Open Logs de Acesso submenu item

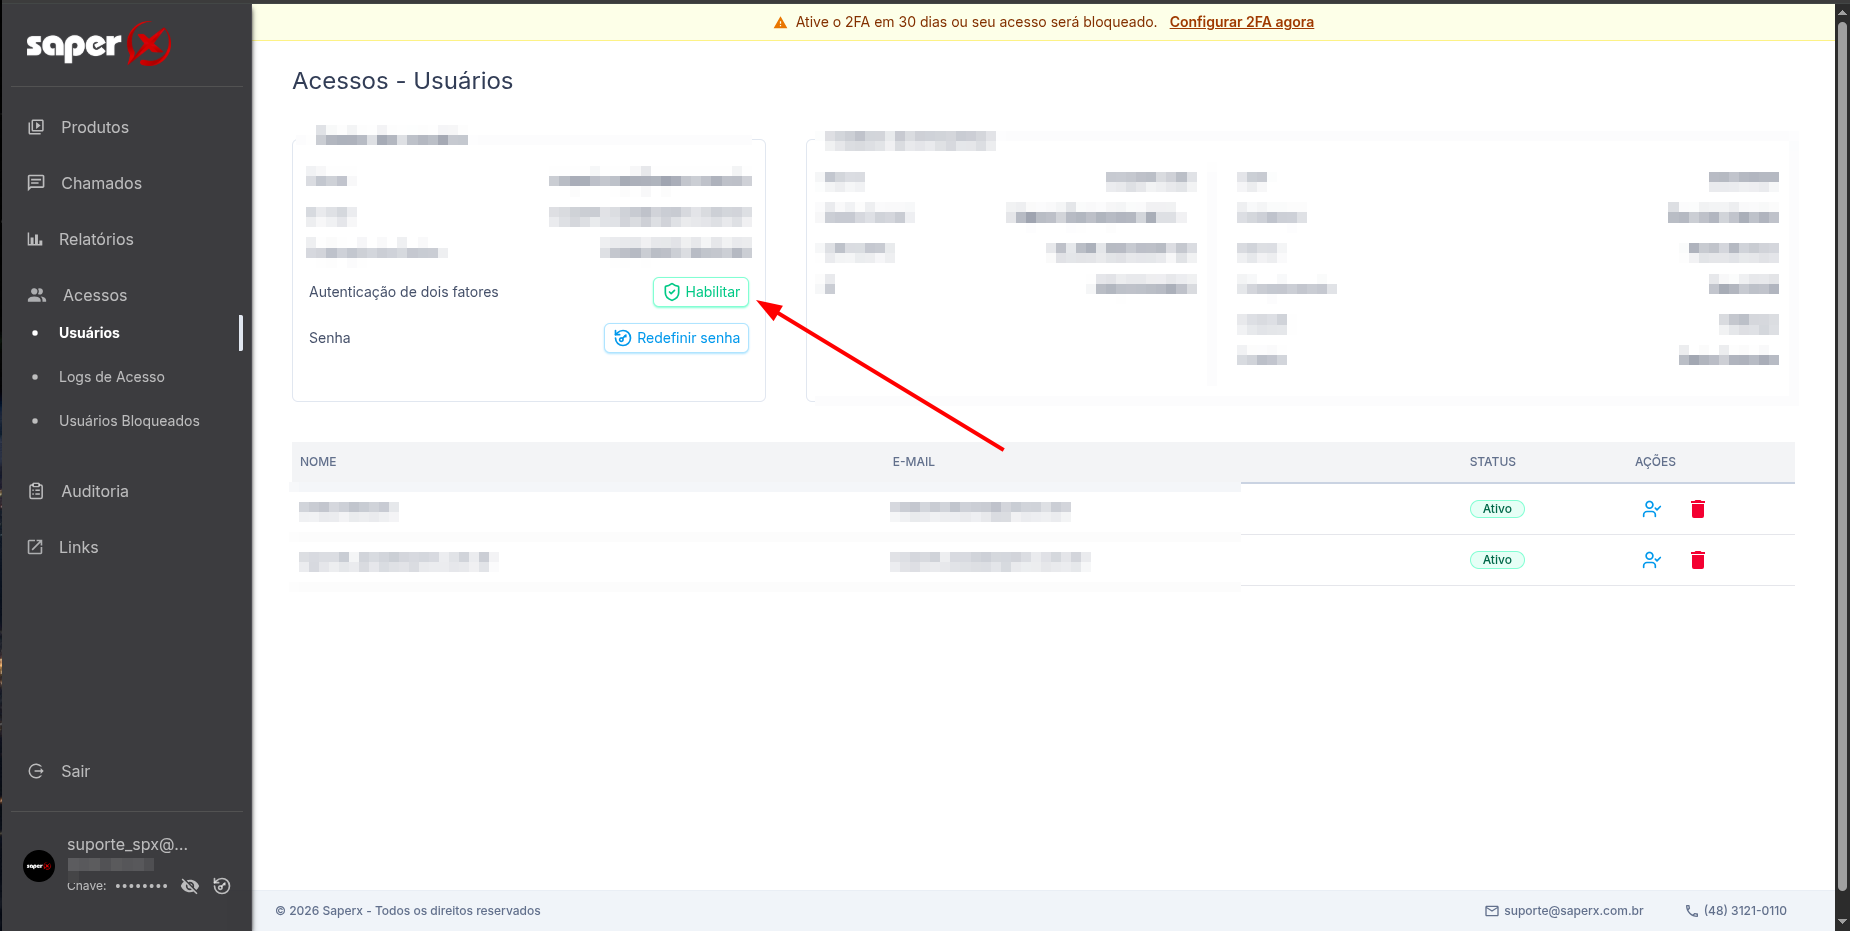tap(112, 377)
